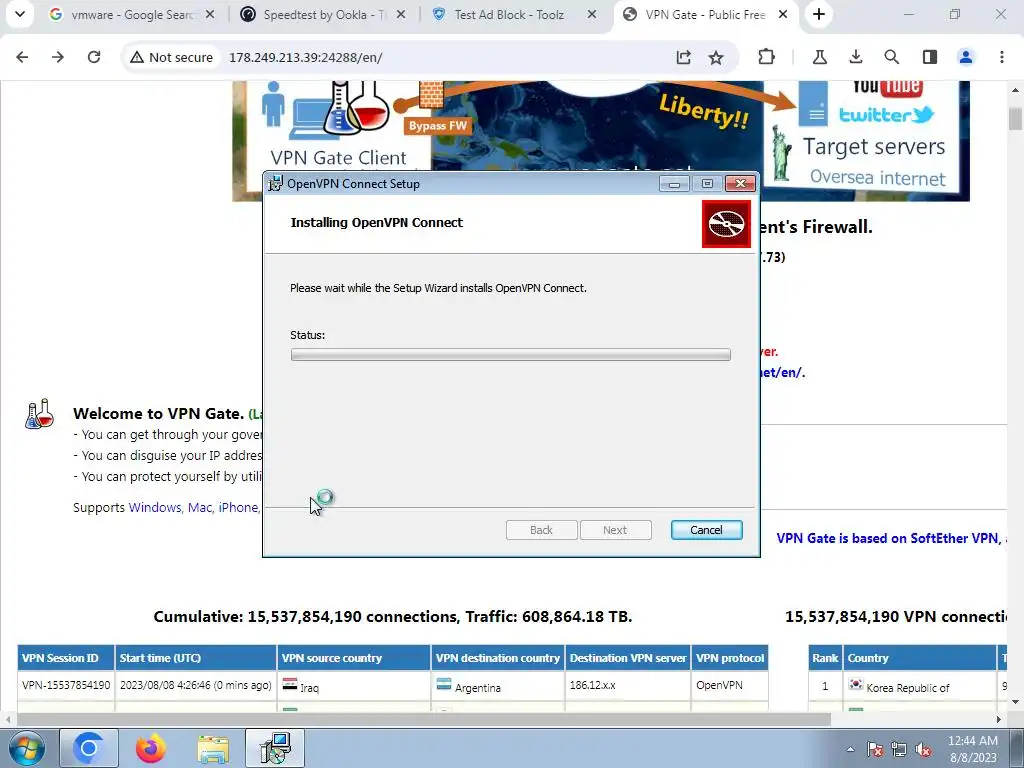Screen dimensions: 1024x768
Task: Select the VPN Gate Public Free tab
Action: [x=704, y=14]
